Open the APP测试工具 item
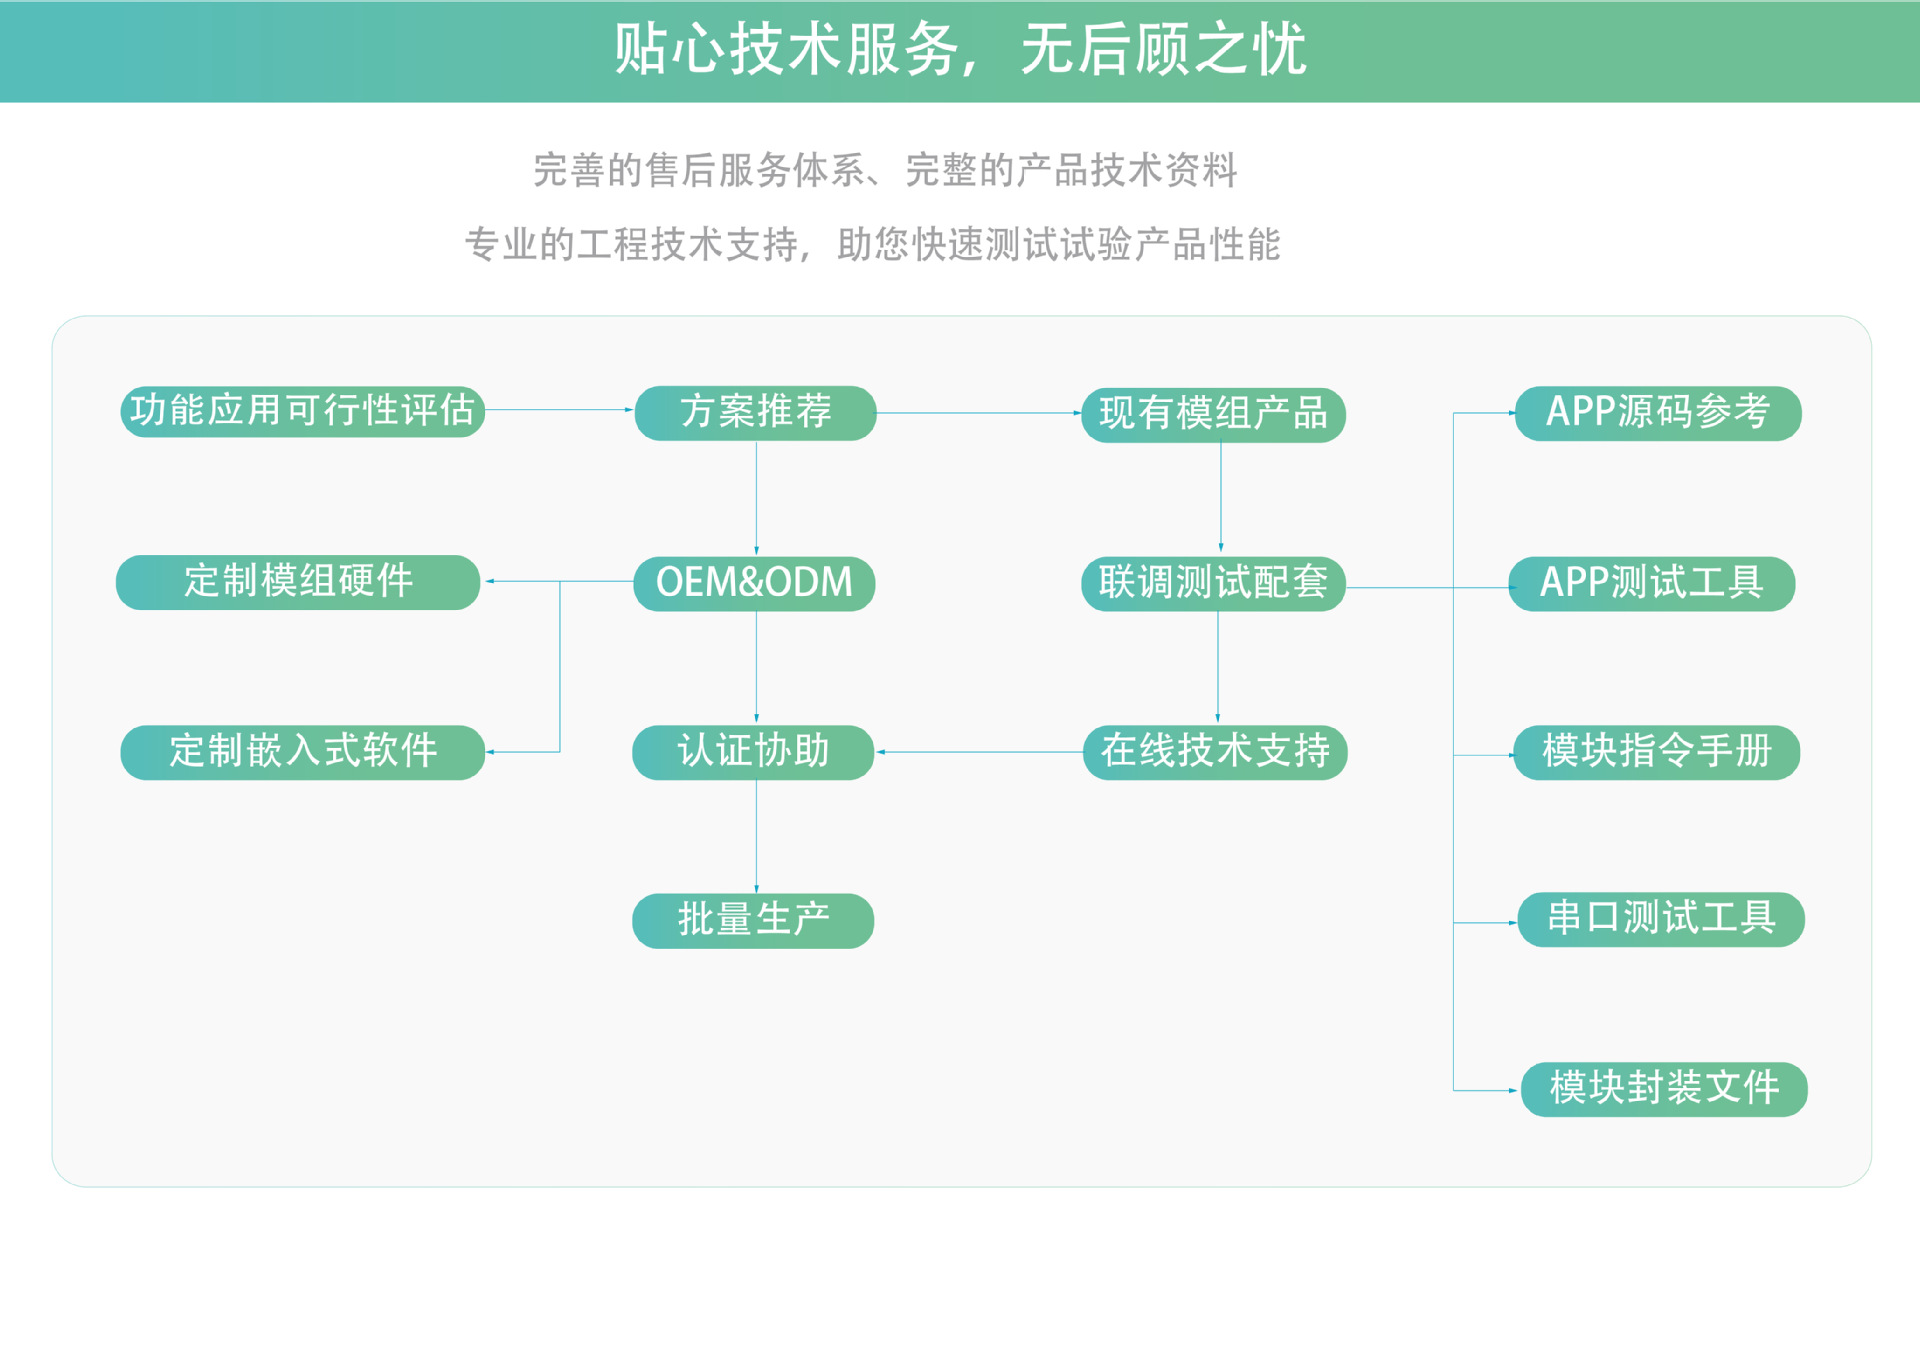 pyautogui.click(x=1651, y=583)
